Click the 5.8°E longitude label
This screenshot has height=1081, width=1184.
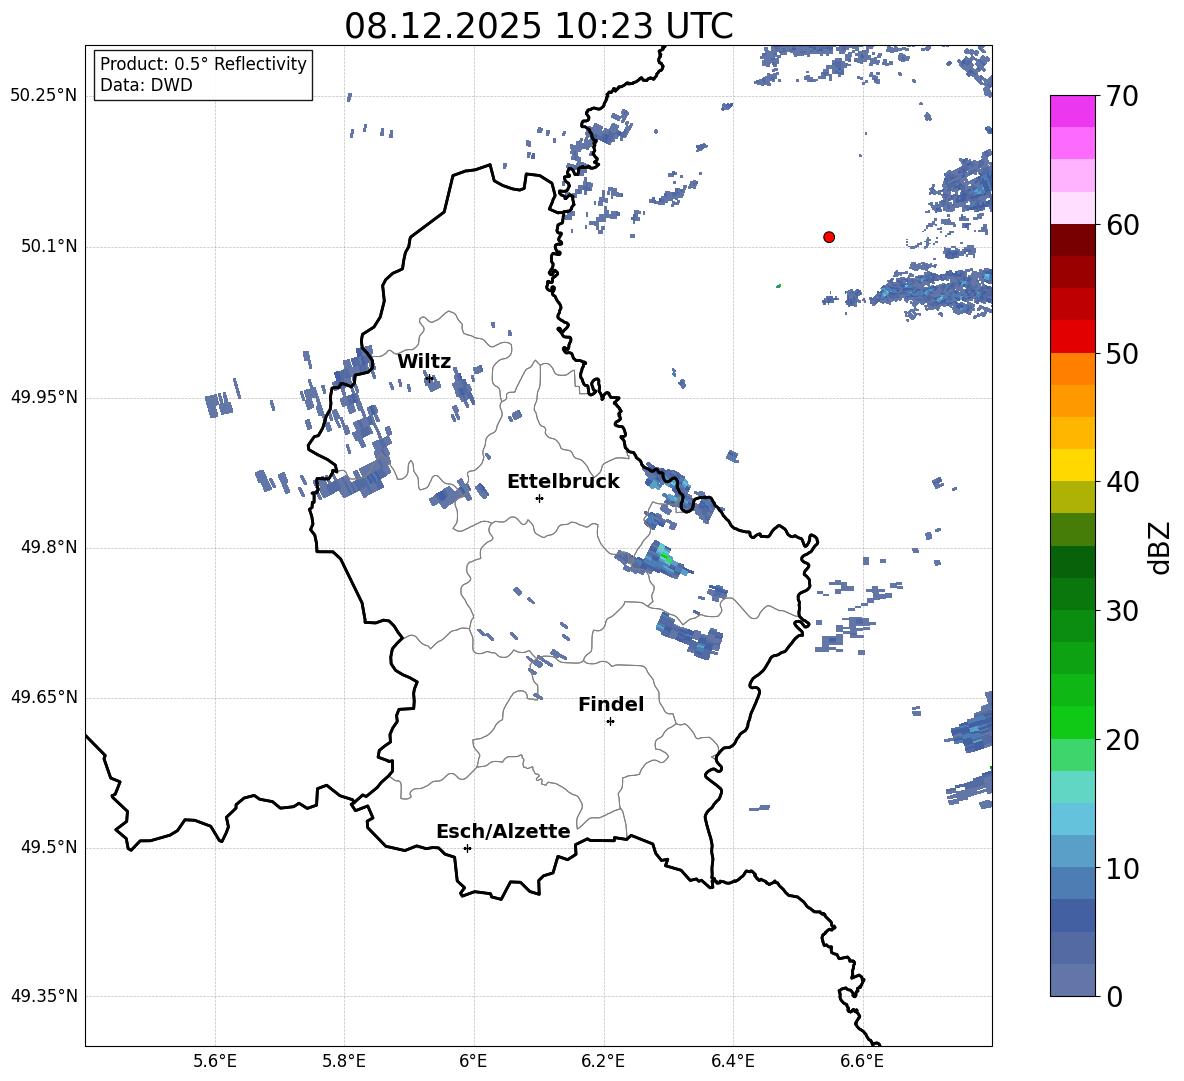click(344, 1061)
